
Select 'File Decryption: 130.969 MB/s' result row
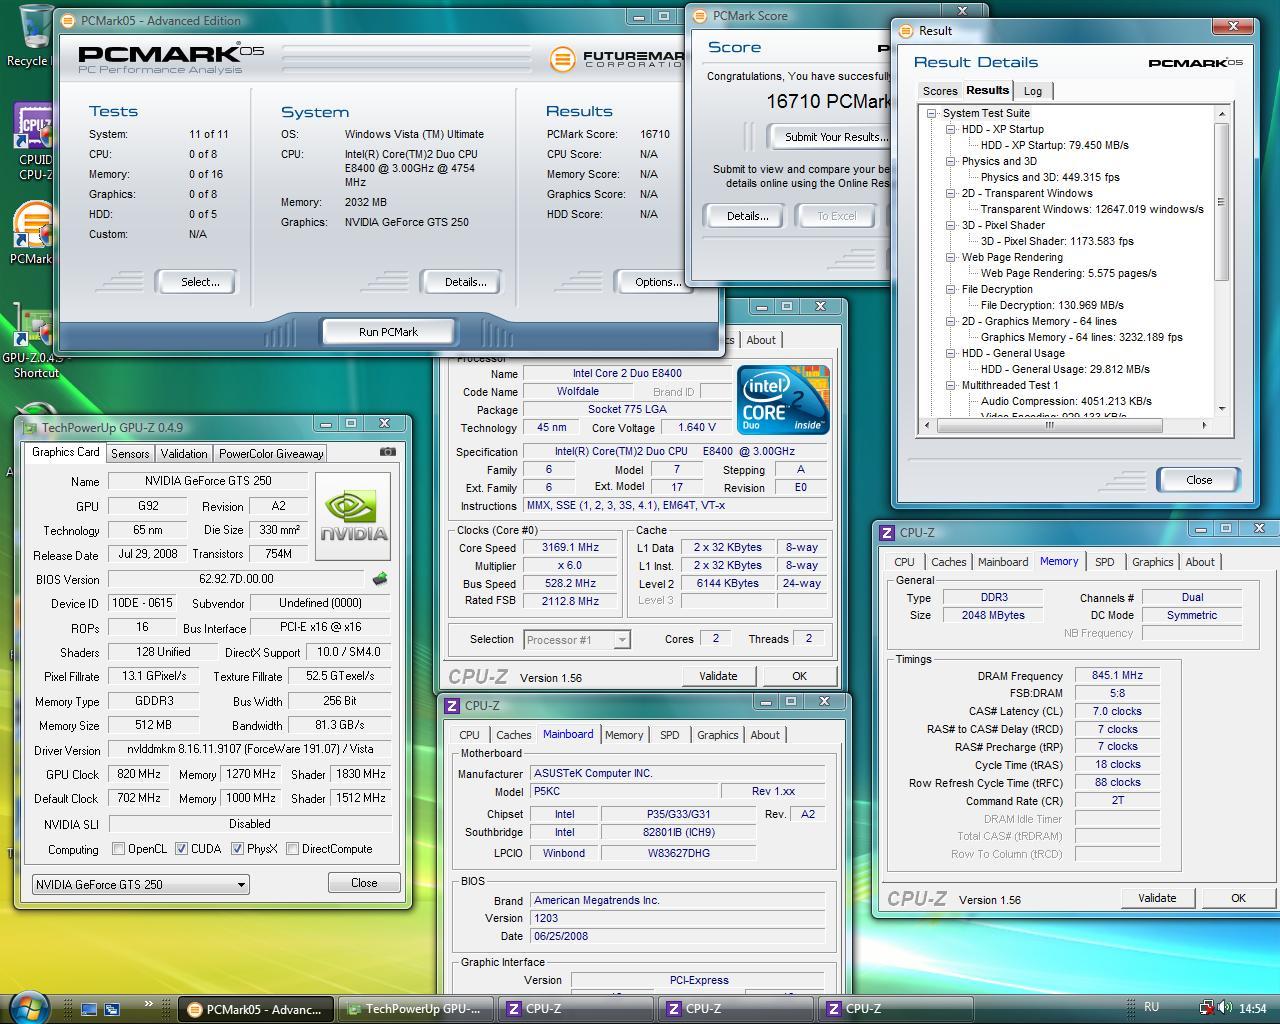[x=1052, y=306]
